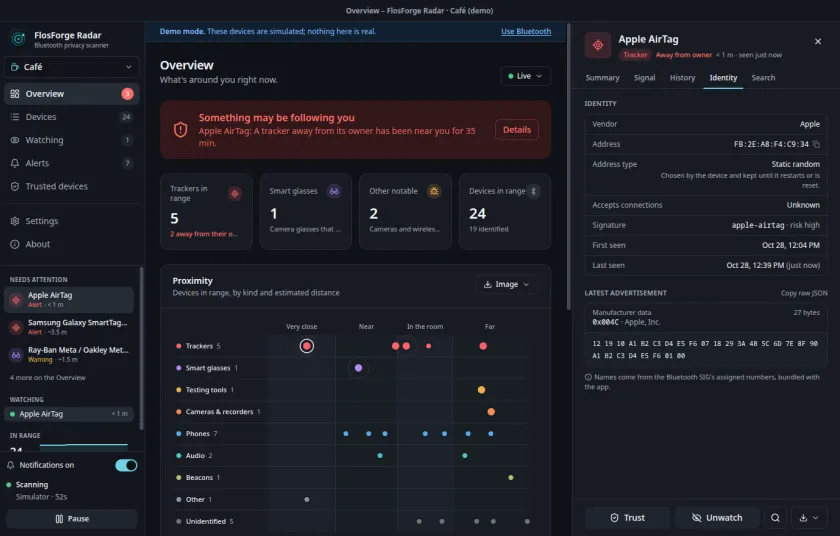Open the Image export dropdown
Image resolution: width=840 pixels, height=536 pixels.
(506, 284)
